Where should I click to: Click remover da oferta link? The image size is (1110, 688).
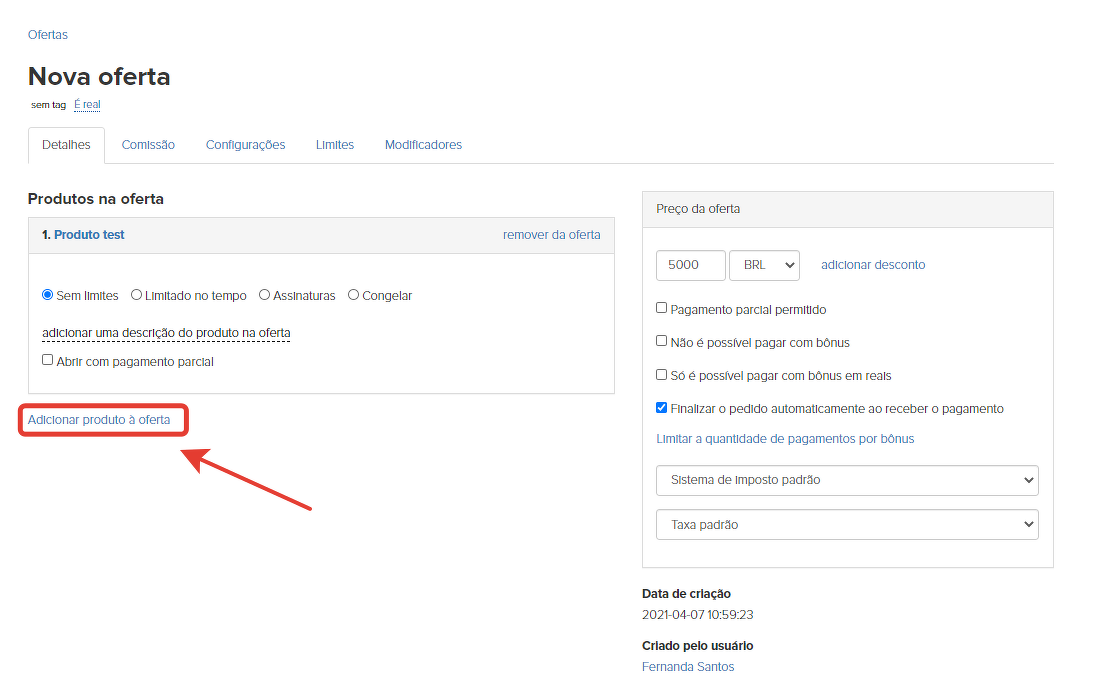551,235
